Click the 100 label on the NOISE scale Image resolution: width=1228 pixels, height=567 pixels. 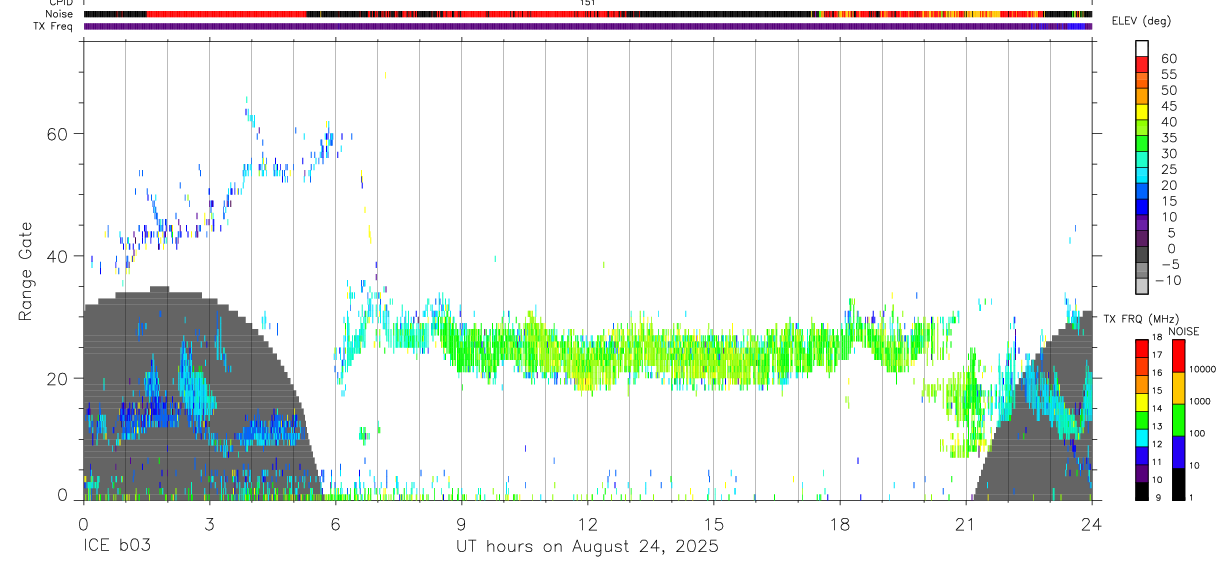(x=1195, y=433)
